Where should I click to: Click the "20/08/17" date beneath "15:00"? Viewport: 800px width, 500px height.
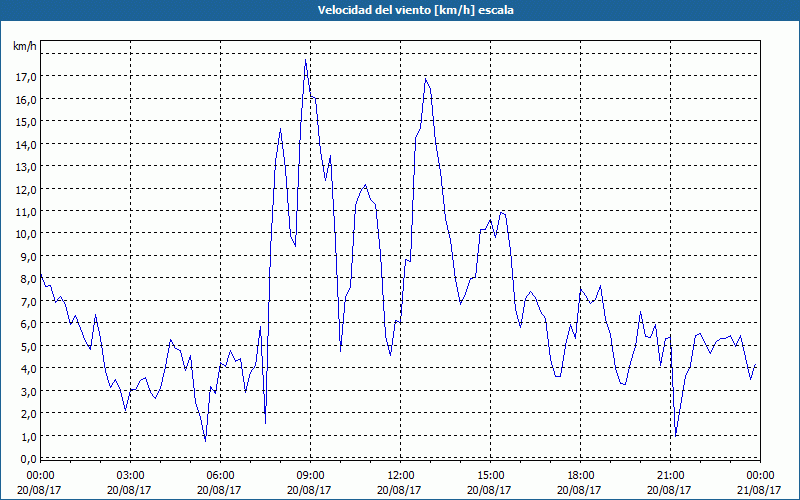pyautogui.click(x=490, y=490)
